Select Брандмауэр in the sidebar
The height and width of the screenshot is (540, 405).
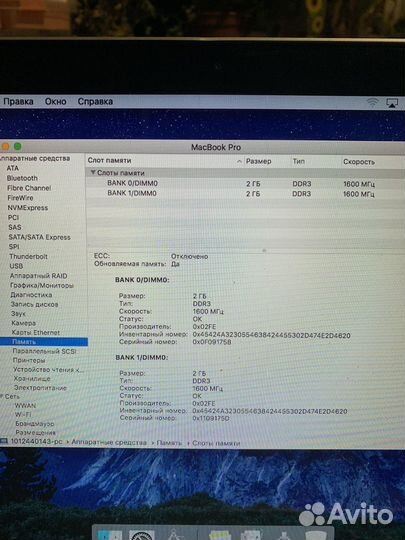pyautogui.click(x=35, y=424)
